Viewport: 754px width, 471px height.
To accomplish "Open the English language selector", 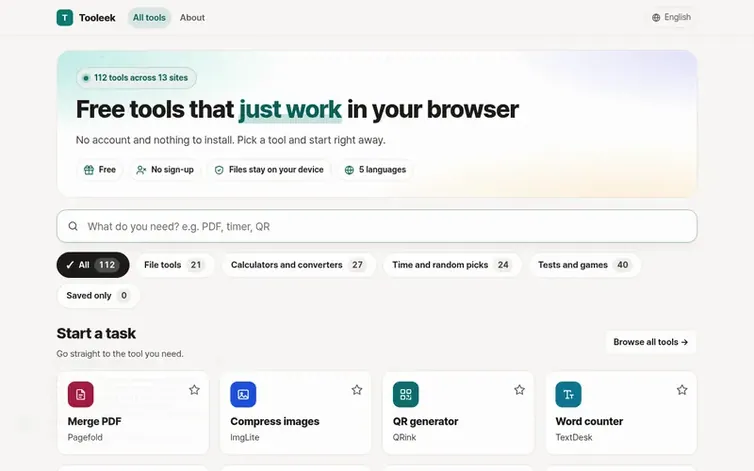I will click(671, 17).
